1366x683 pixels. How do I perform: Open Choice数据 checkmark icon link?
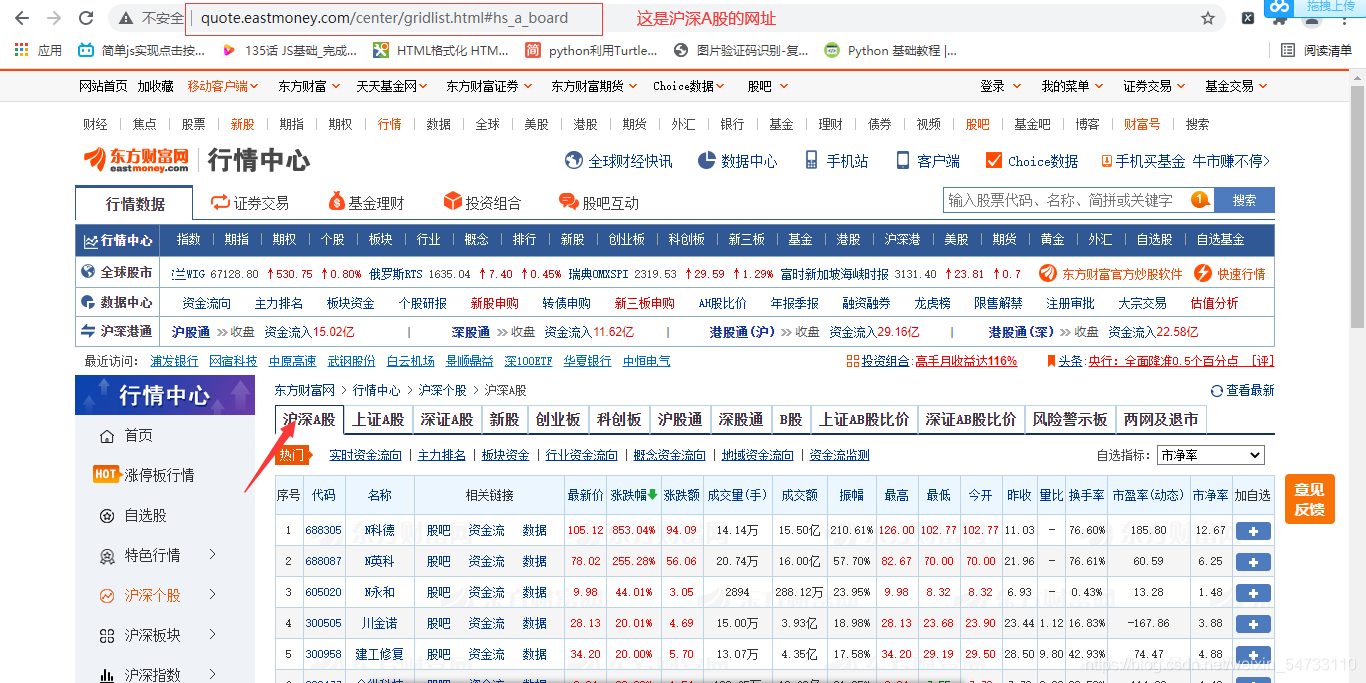pos(1032,161)
